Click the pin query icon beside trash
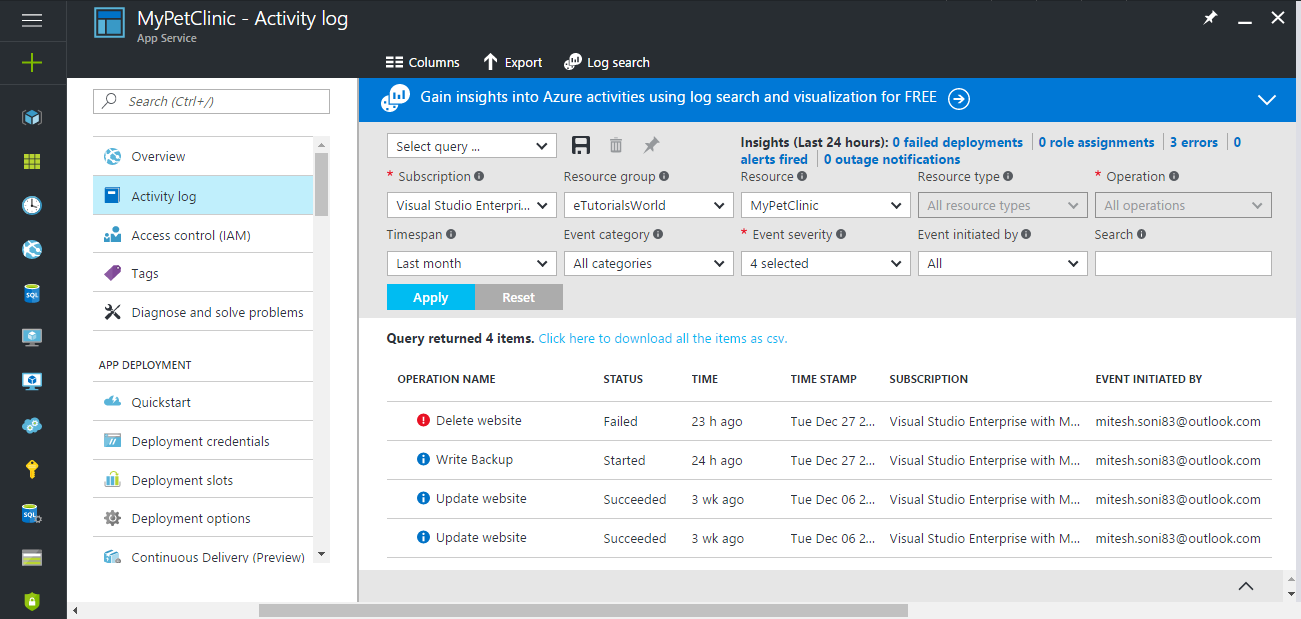The width and height of the screenshot is (1301, 619). (651, 146)
